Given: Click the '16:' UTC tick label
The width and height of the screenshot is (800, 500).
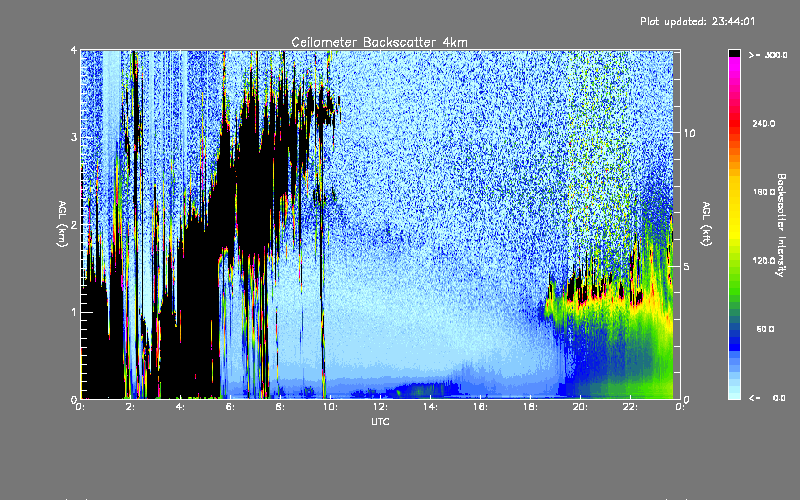Looking at the screenshot, I should (x=480, y=407).
